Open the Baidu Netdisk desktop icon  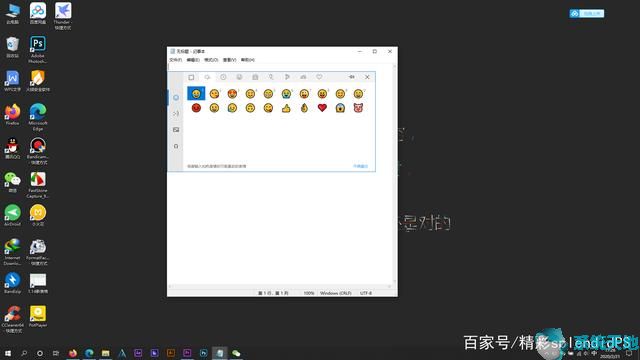tap(38, 13)
